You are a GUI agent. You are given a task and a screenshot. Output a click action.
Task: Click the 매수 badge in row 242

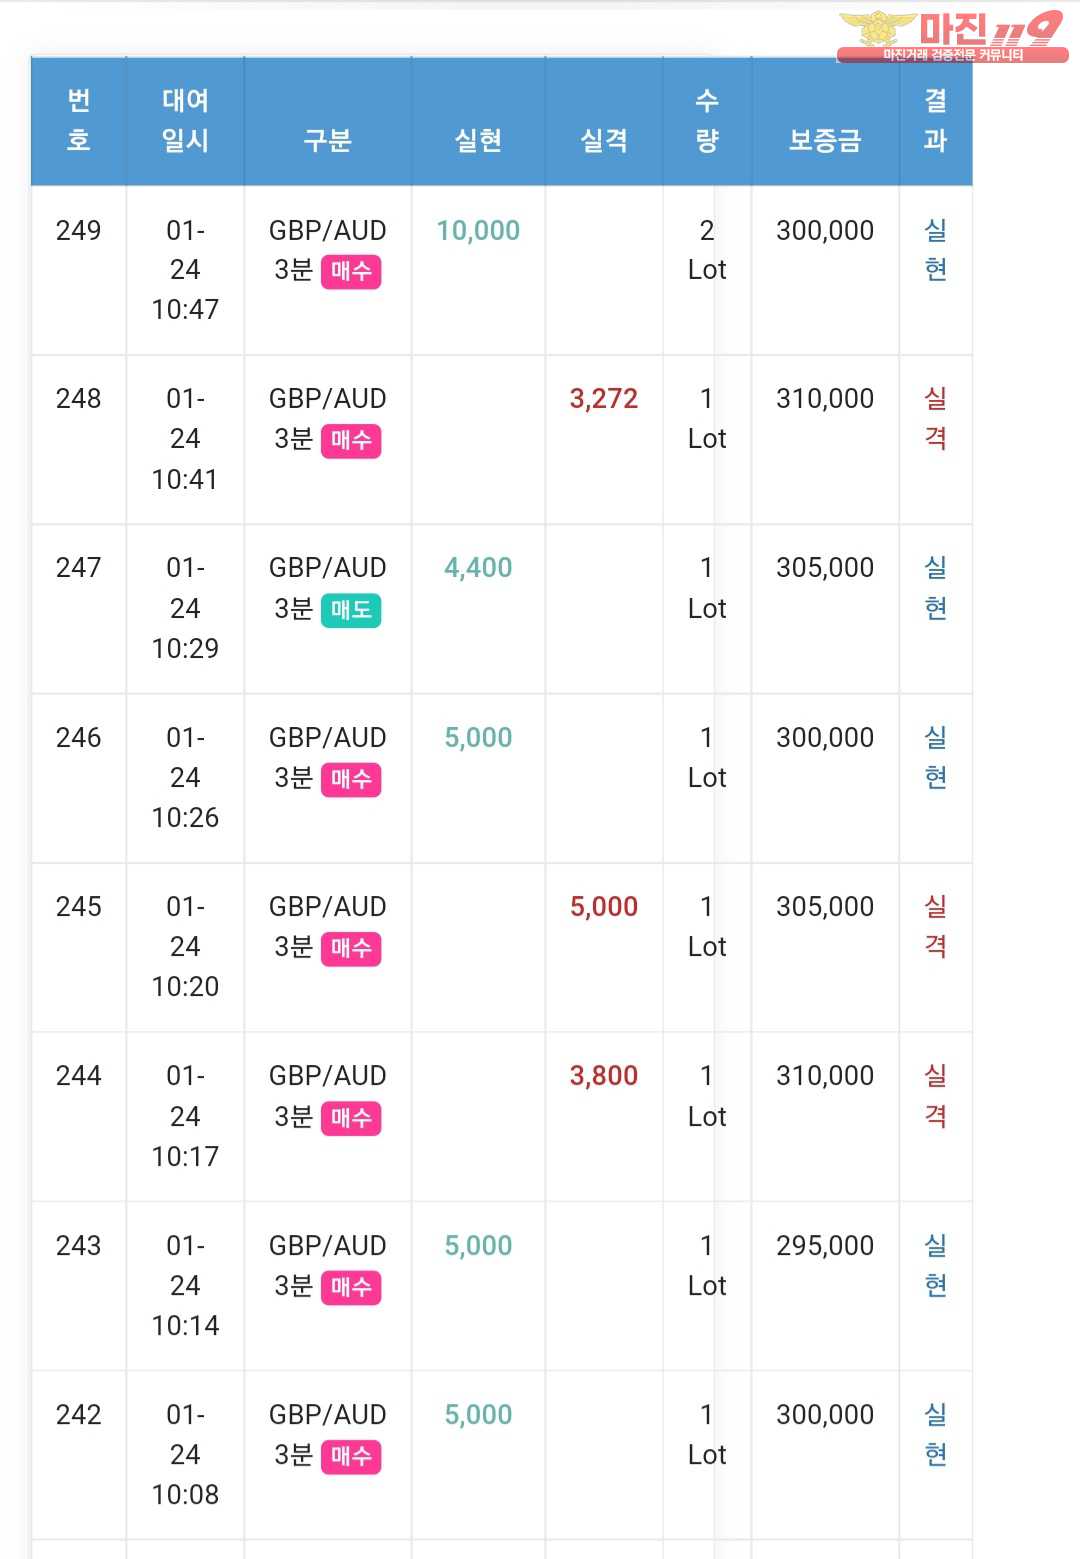351,1456
